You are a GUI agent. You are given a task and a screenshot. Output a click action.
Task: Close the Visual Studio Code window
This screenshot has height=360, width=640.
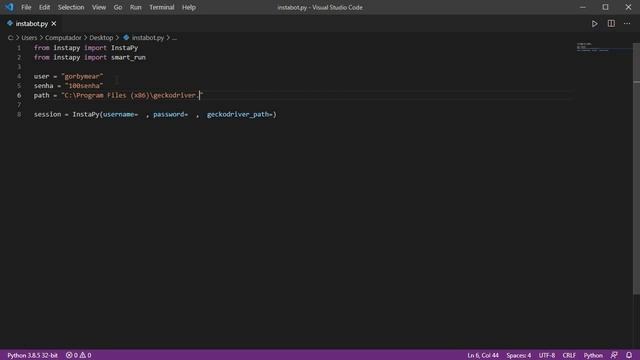[628, 7]
